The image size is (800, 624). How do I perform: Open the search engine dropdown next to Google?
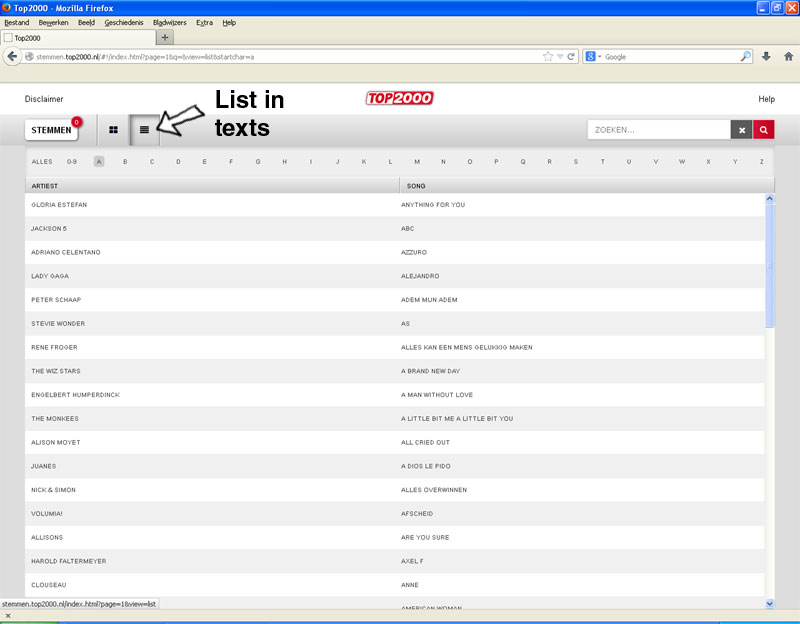click(x=592, y=57)
